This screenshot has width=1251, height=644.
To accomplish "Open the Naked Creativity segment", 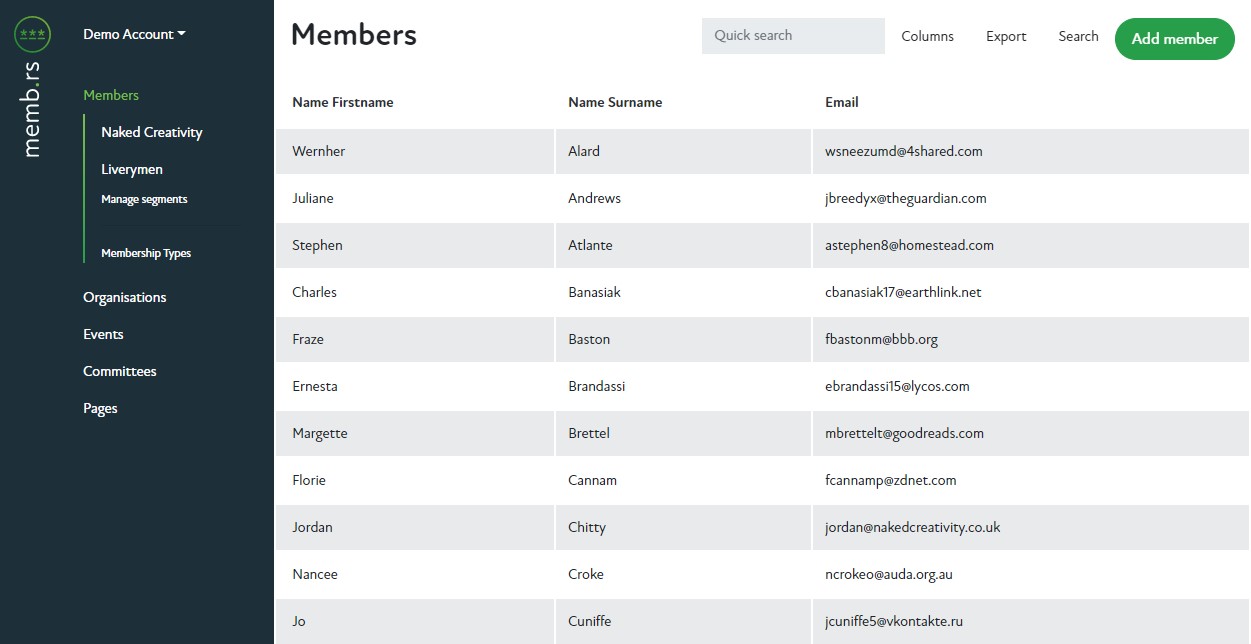I will [x=151, y=131].
